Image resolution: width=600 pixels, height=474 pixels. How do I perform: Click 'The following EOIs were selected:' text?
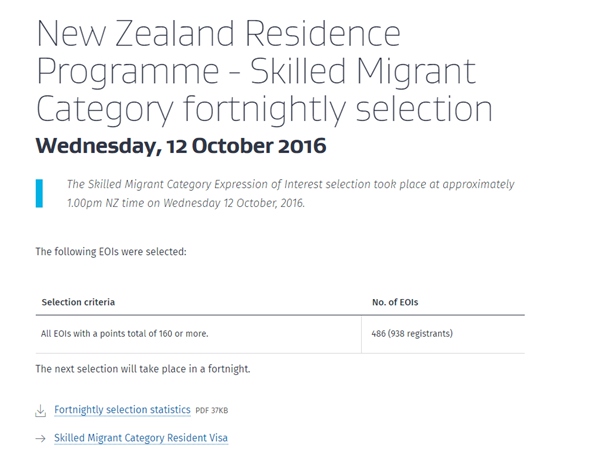pyautogui.click(x=110, y=252)
